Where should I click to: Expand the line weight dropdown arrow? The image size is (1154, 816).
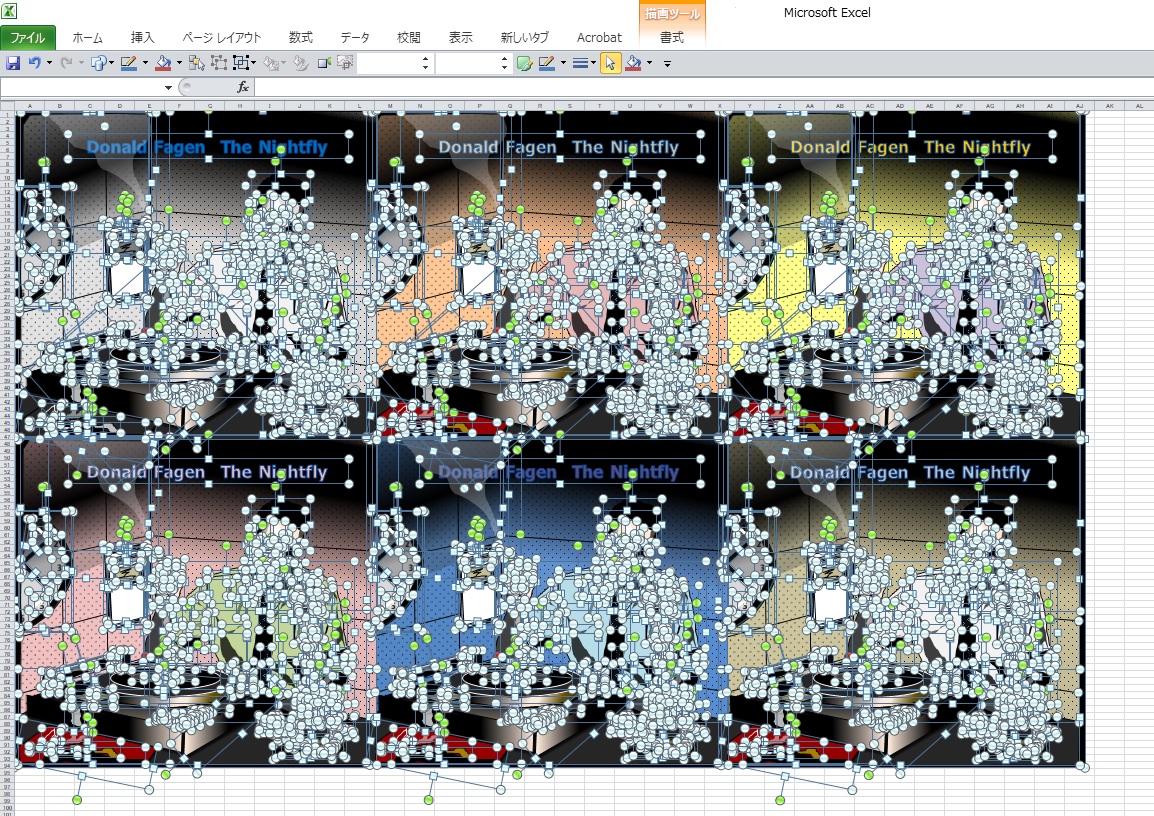point(593,63)
